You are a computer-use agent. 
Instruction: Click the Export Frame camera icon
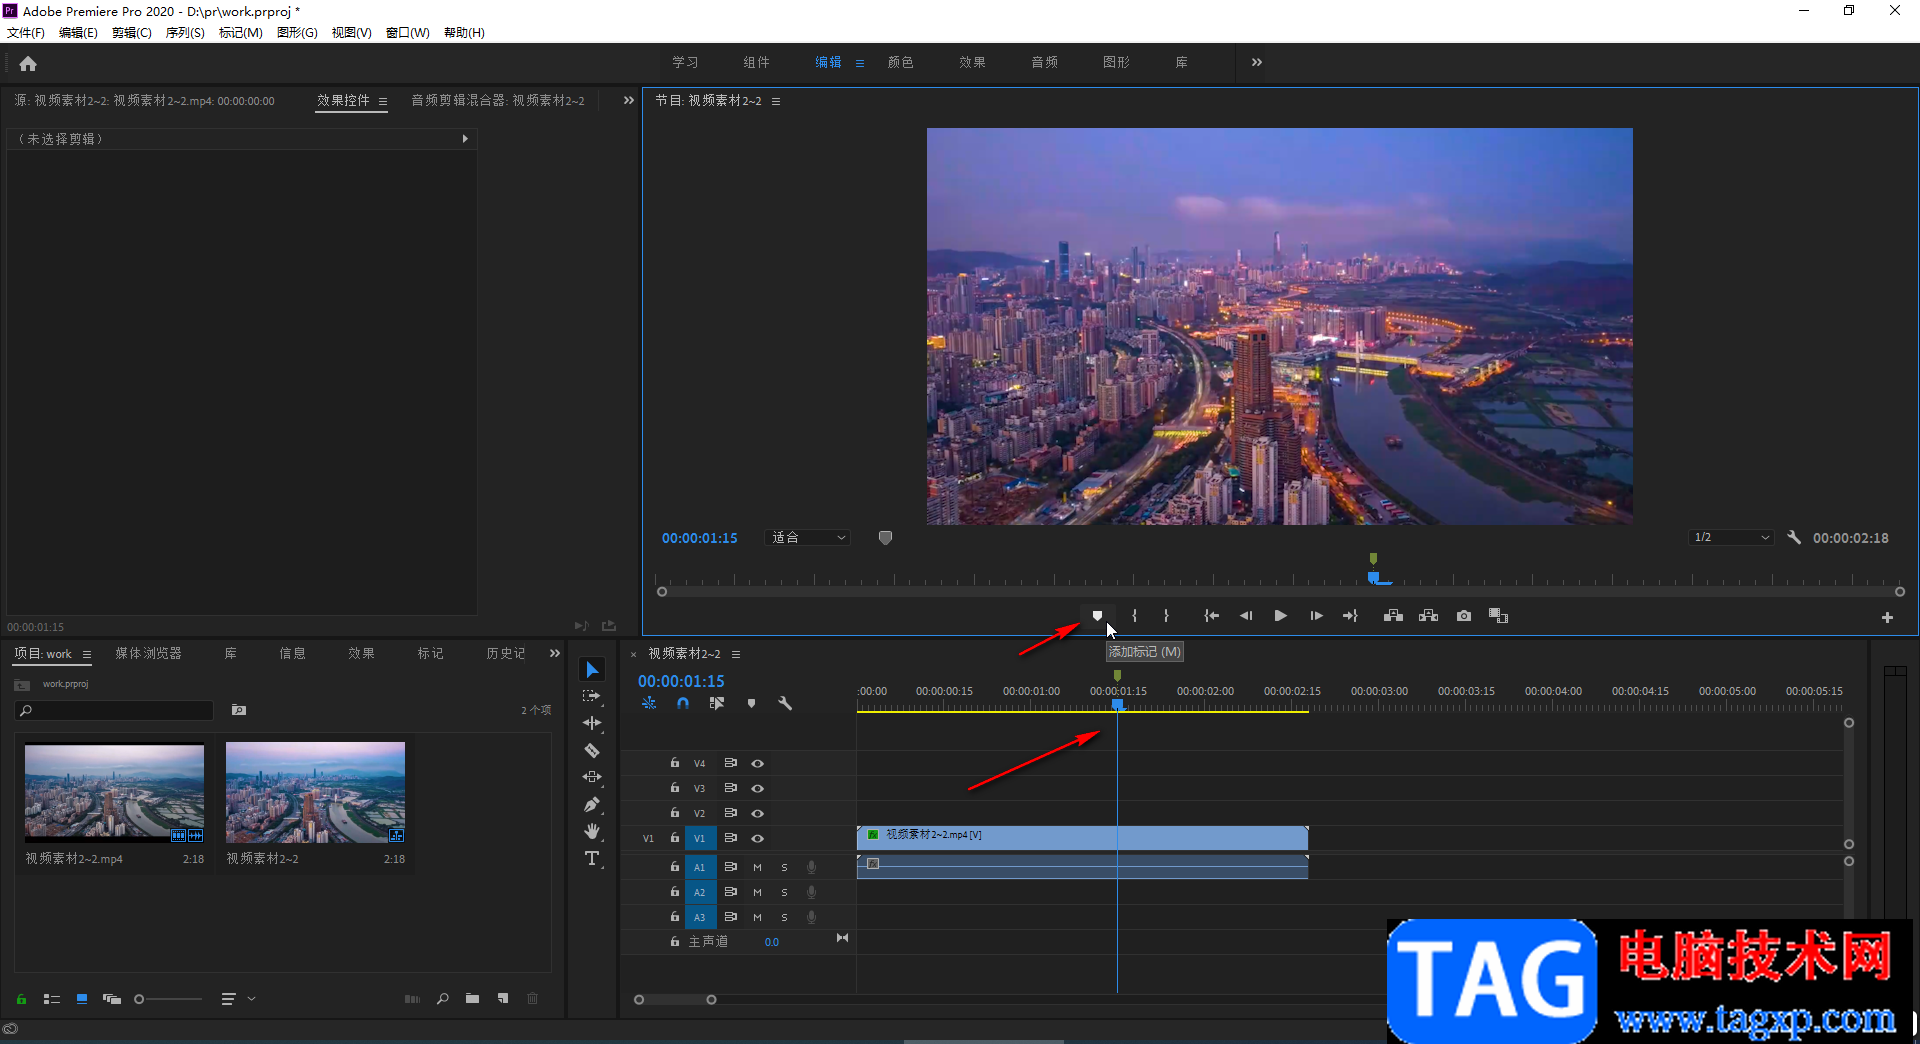tap(1464, 616)
